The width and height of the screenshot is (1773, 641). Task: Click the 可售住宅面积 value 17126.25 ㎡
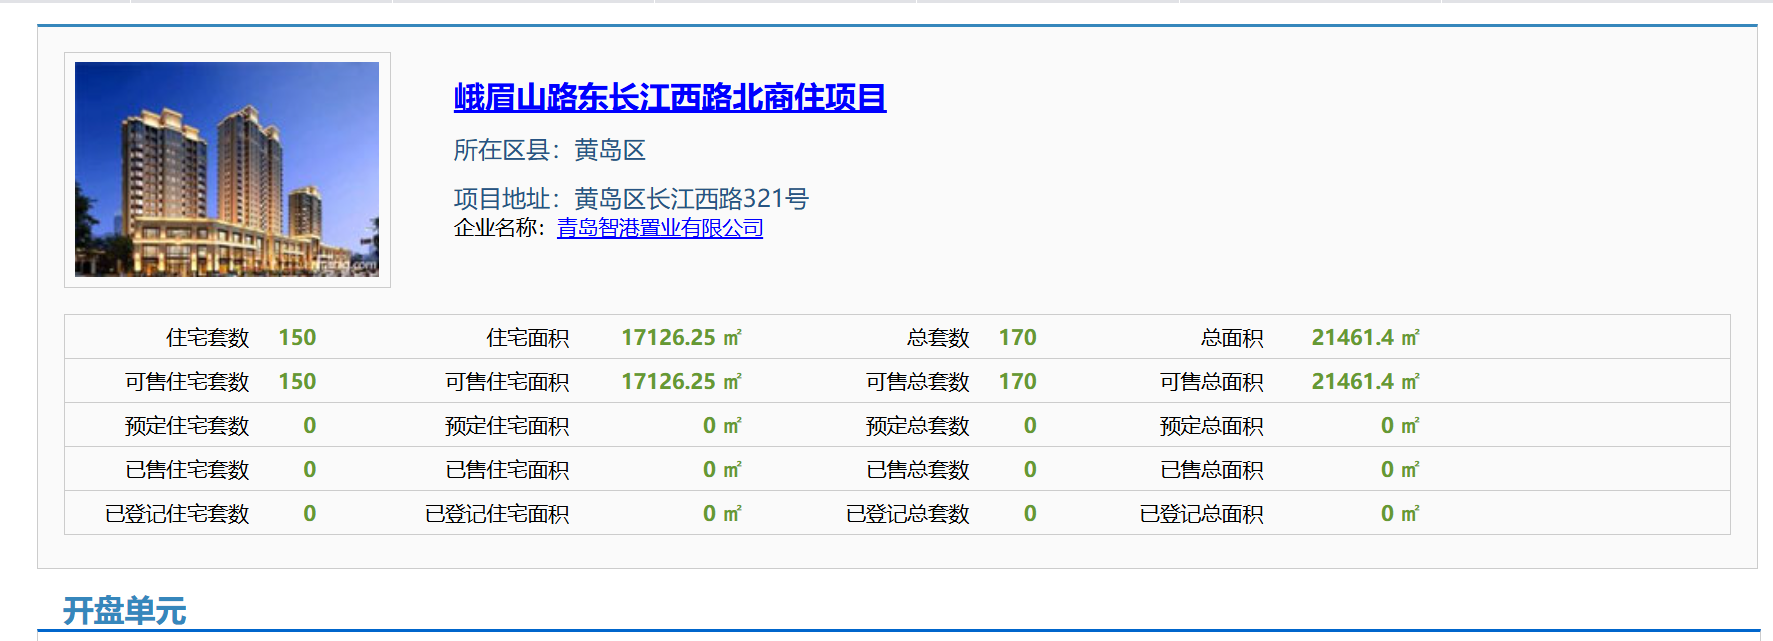tap(682, 382)
